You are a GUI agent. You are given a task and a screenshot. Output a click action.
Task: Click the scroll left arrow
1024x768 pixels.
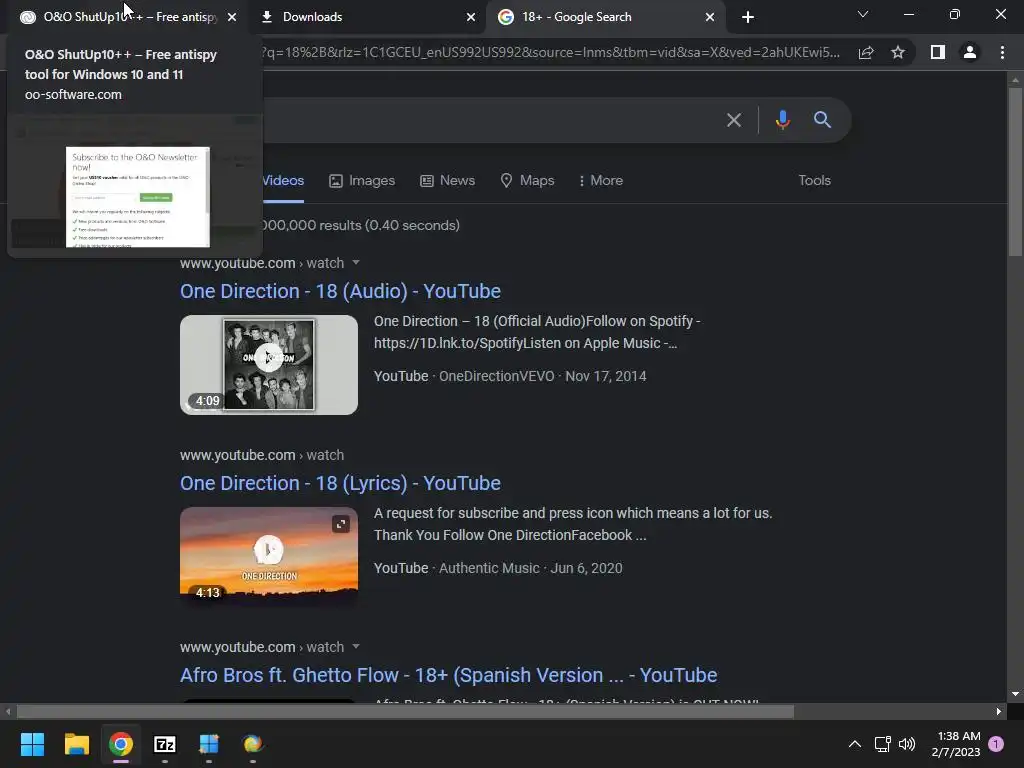coord(8,712)
